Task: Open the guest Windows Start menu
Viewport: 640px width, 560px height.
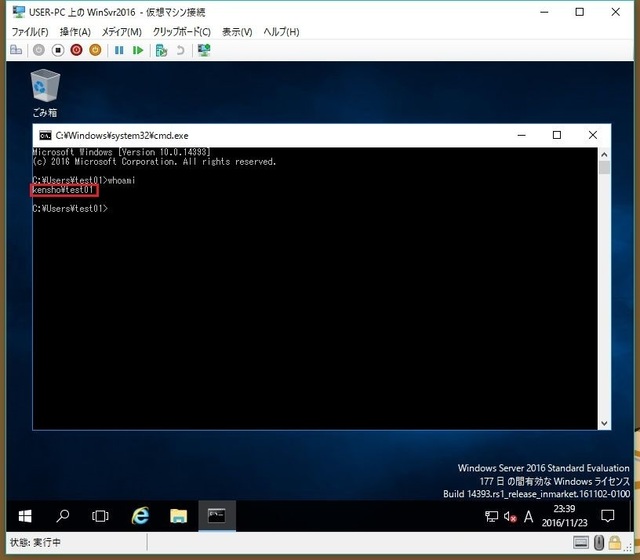Action: 25,516
